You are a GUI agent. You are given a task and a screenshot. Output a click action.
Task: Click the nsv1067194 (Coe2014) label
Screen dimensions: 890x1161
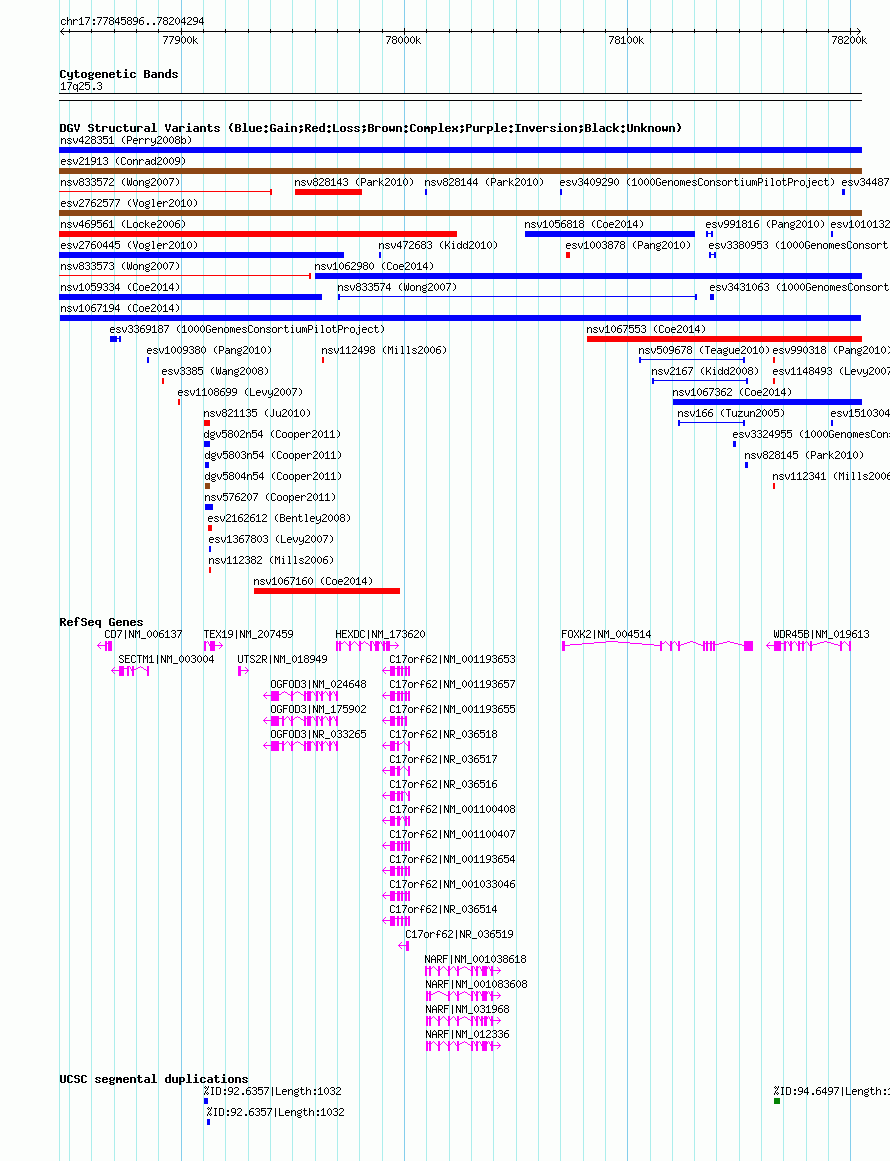(x=120, y=308)
